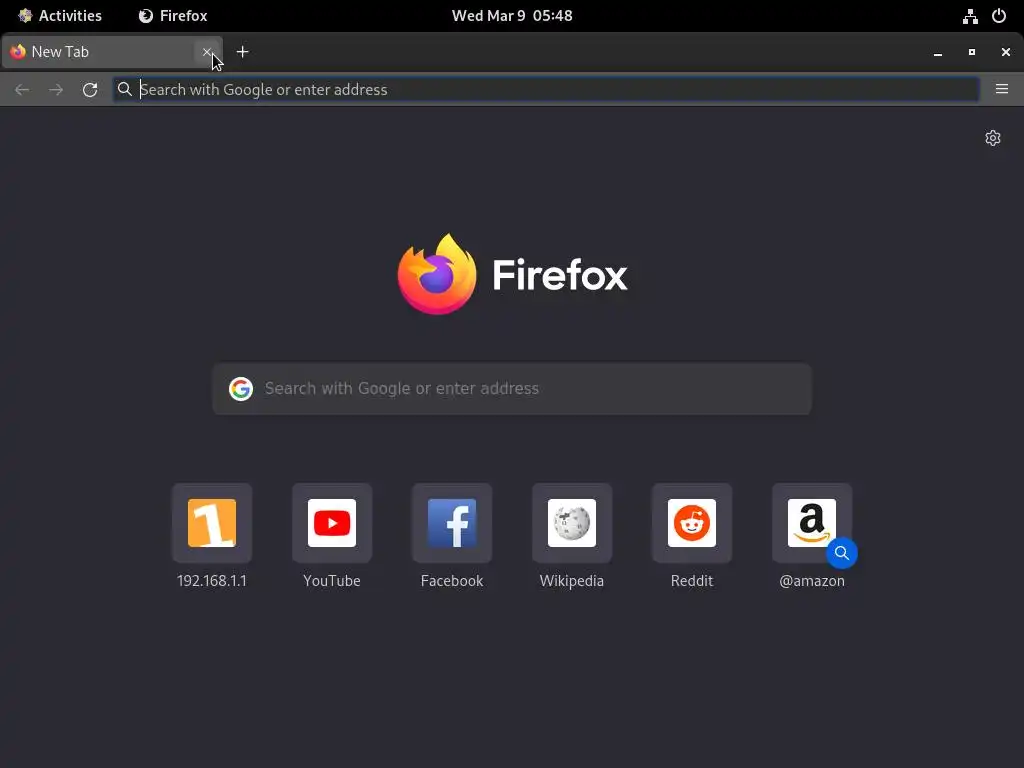This screenshot has height=768, width=1024.
Task: Click the 192.168.1.1 label text
Action: coord(212,581)
